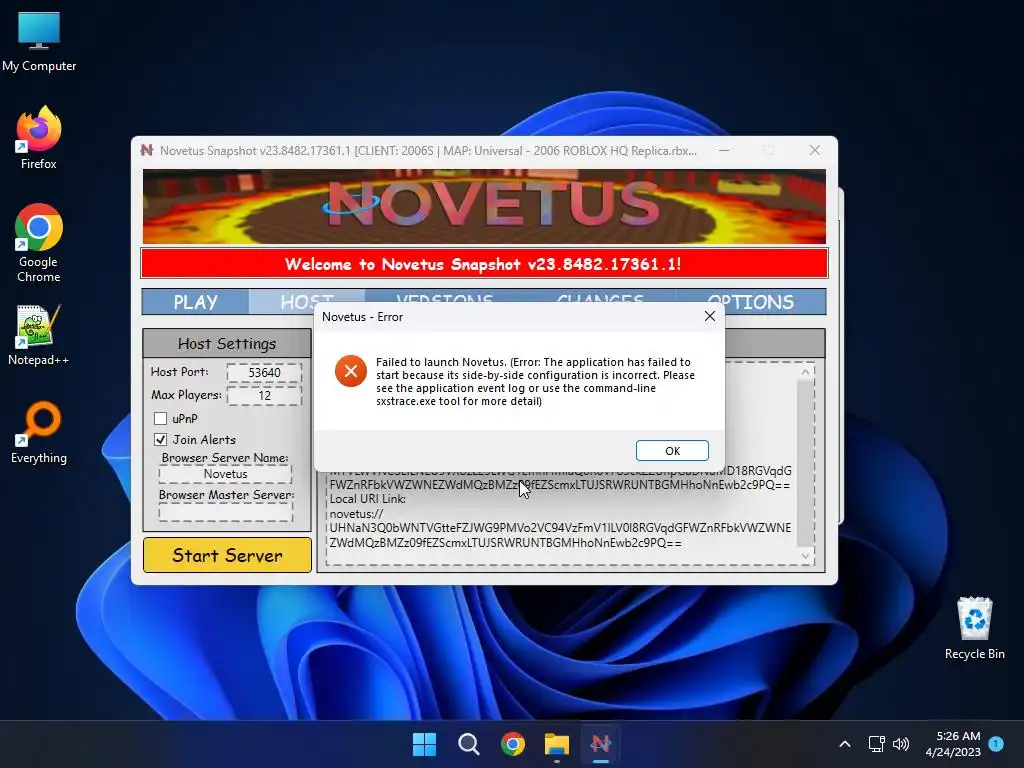Open the PLAY tab

coord(195,302)
